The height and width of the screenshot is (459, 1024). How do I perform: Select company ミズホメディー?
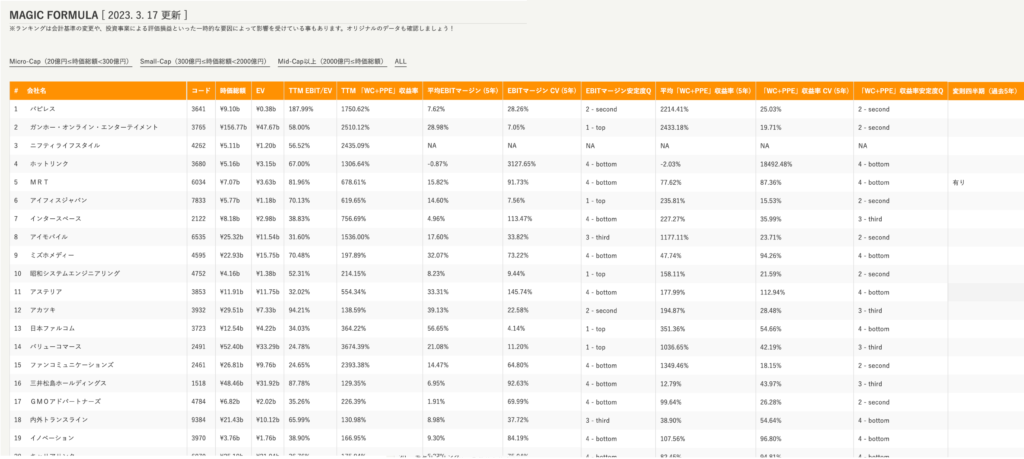(x=52, y=255)
